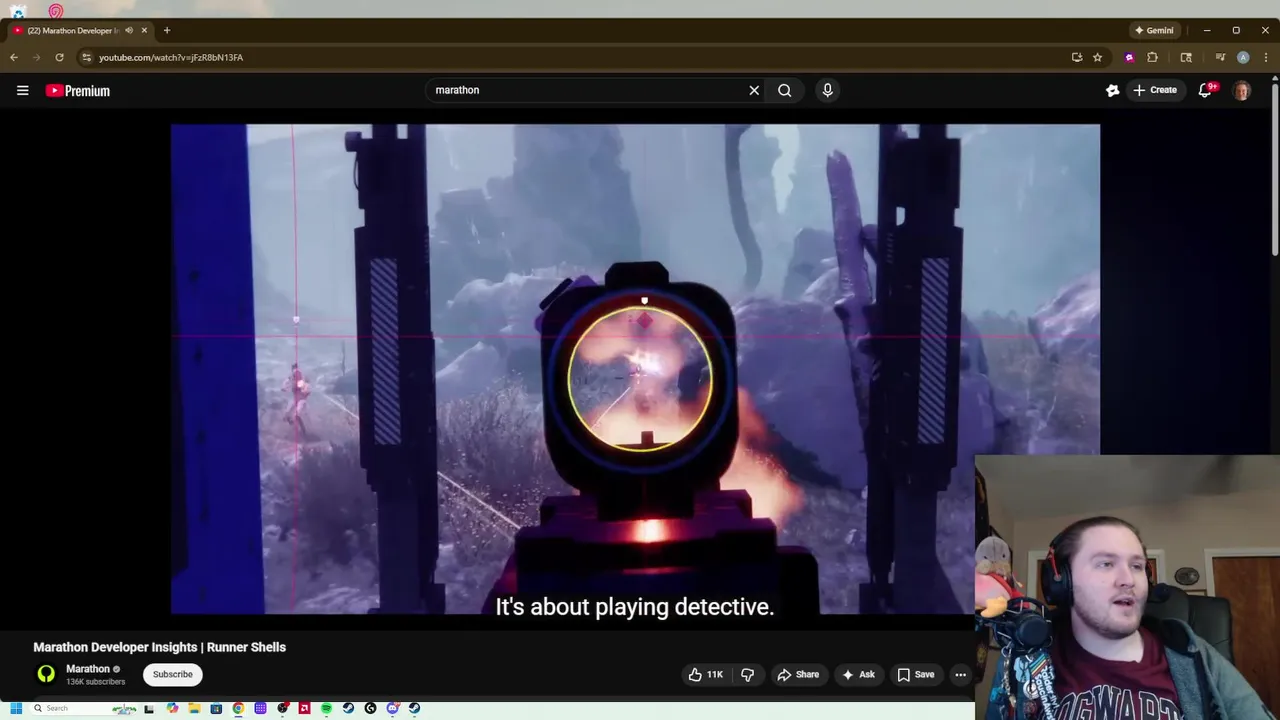This screenshot has height=720, width=1280.
Task: Open the purple extension icon
Action: click(x=1129, y=57)
